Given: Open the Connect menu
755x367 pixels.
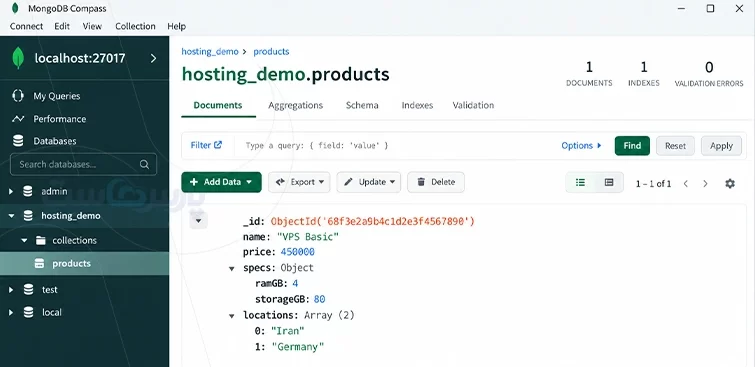Looking at the screenshot, I should coord(26,26).
